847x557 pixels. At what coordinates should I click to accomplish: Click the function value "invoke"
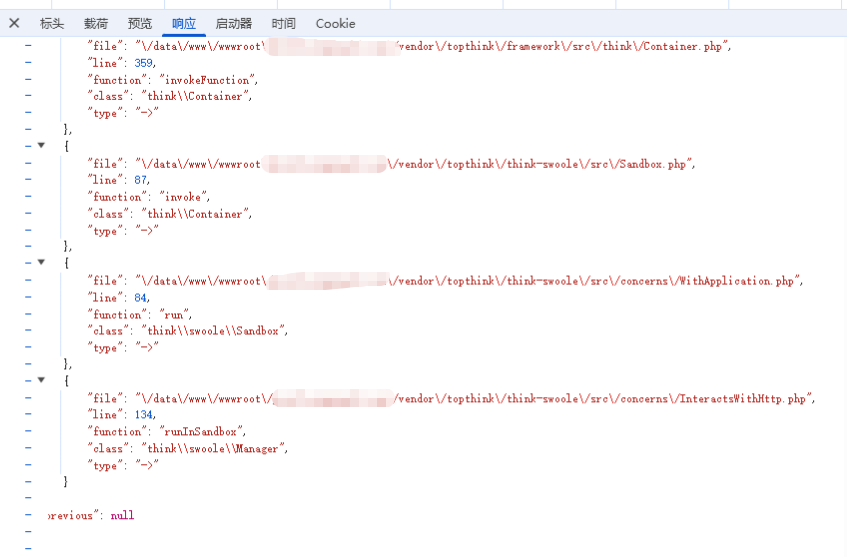pos(183,197)
